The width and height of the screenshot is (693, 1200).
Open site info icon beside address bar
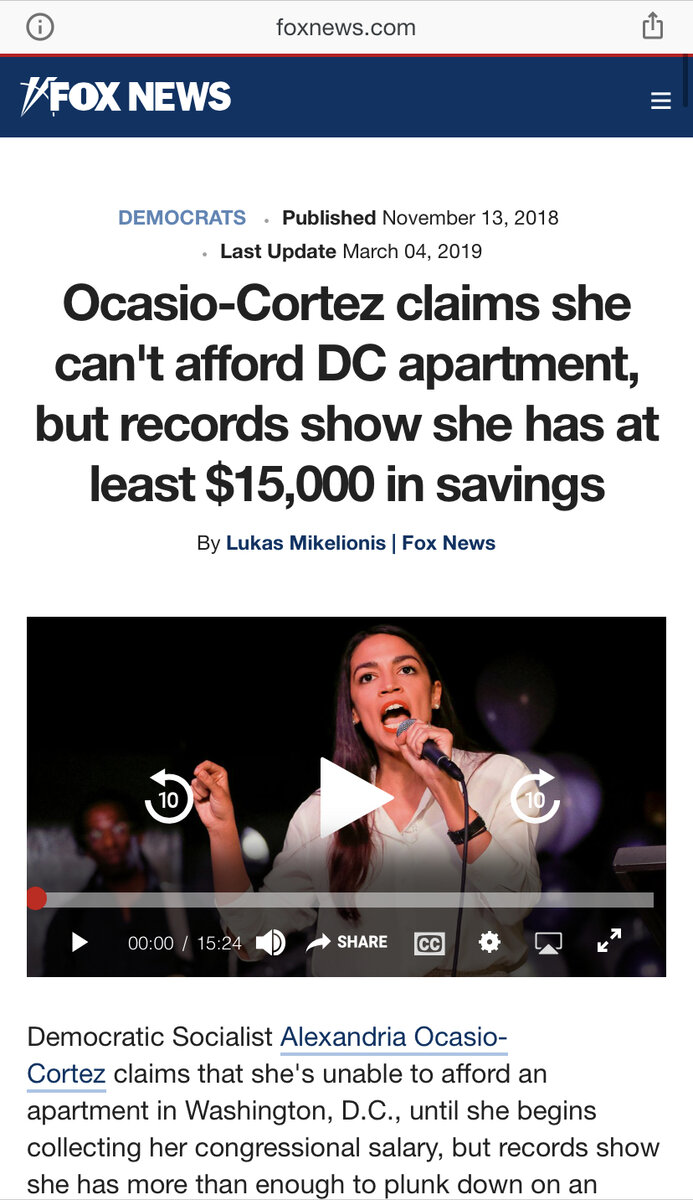coord(40,27)
